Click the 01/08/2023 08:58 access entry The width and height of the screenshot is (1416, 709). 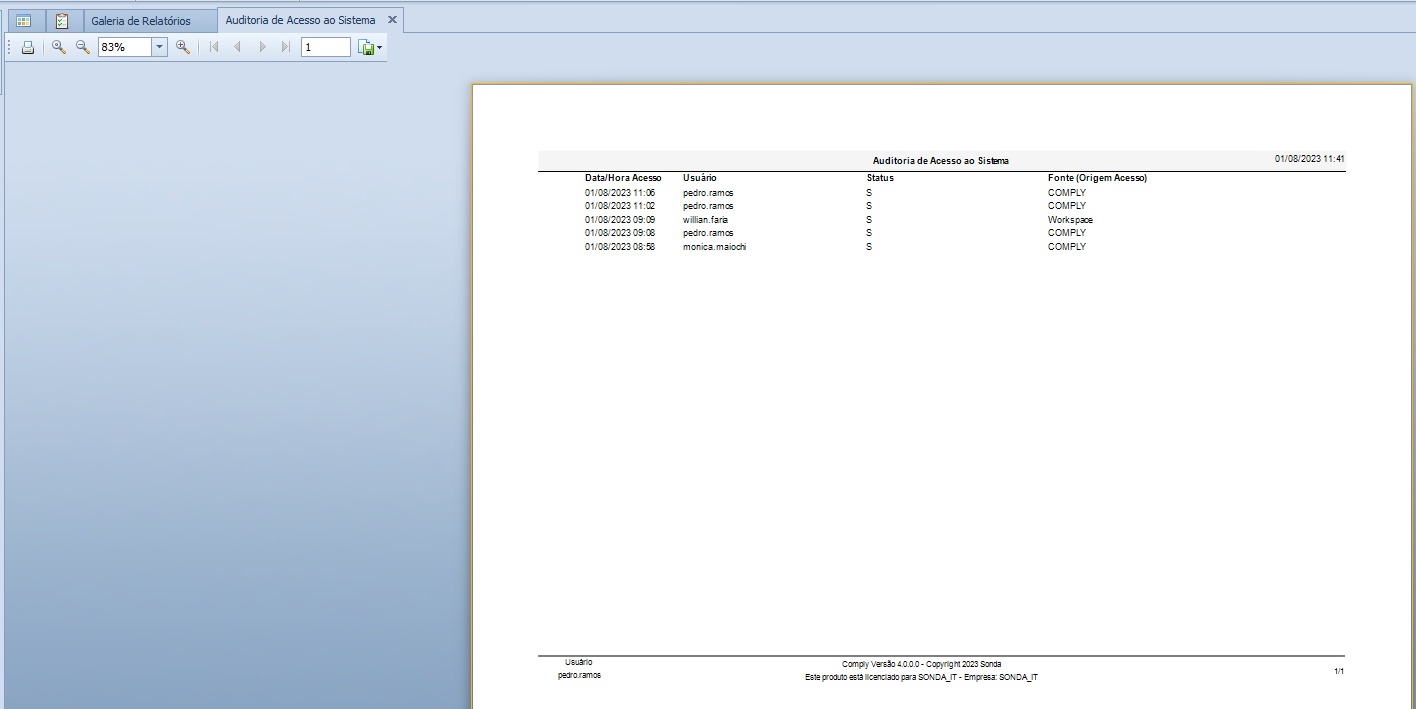click(x=620, y=247)
